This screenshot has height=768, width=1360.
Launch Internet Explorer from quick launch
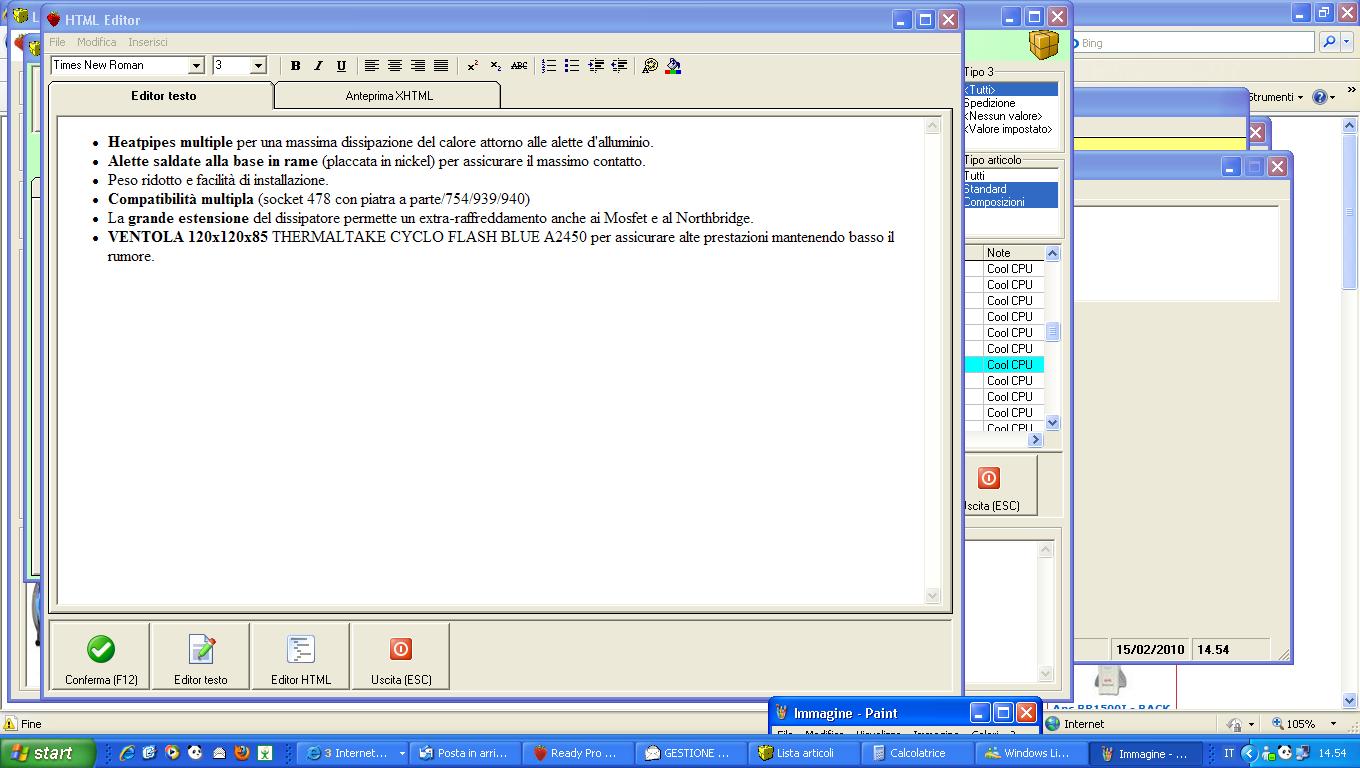tap(128, 753)
